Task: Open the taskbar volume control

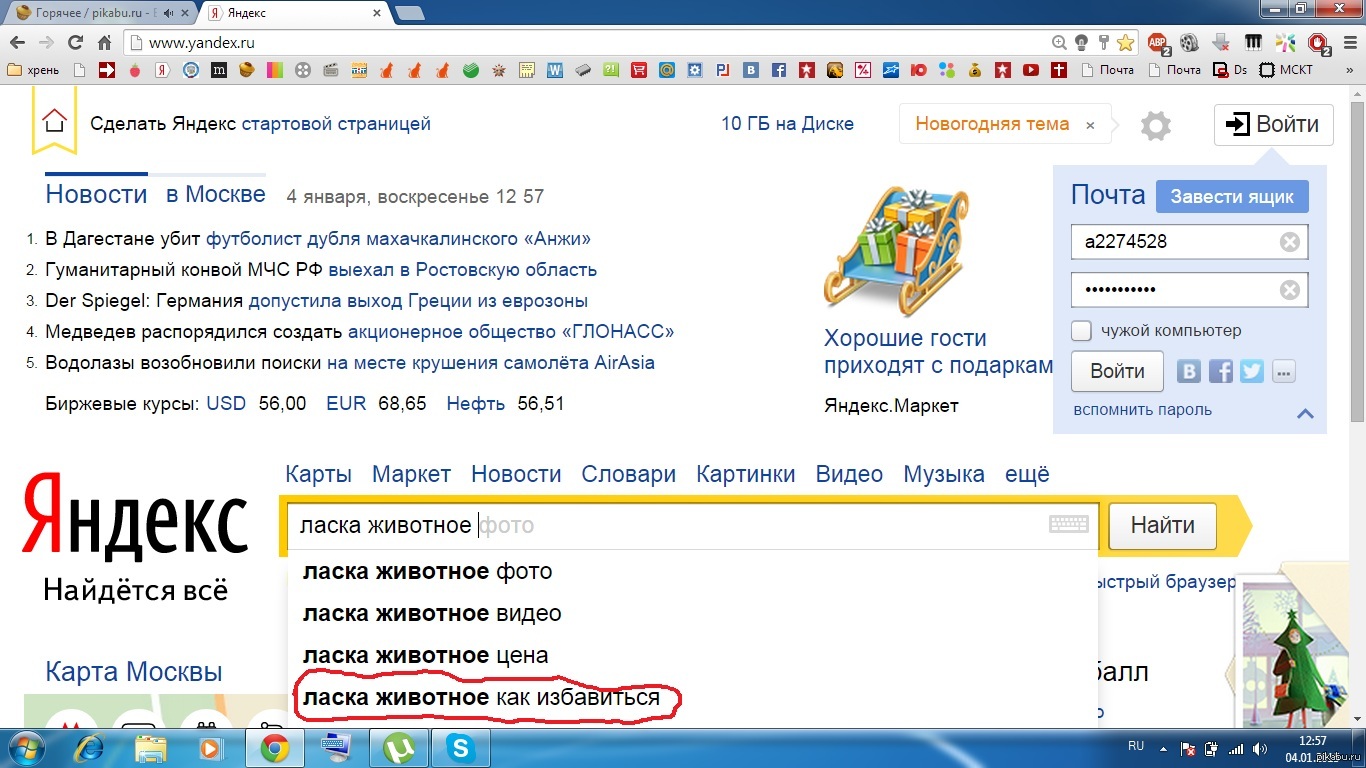Action: click(x=1258, y=748)
